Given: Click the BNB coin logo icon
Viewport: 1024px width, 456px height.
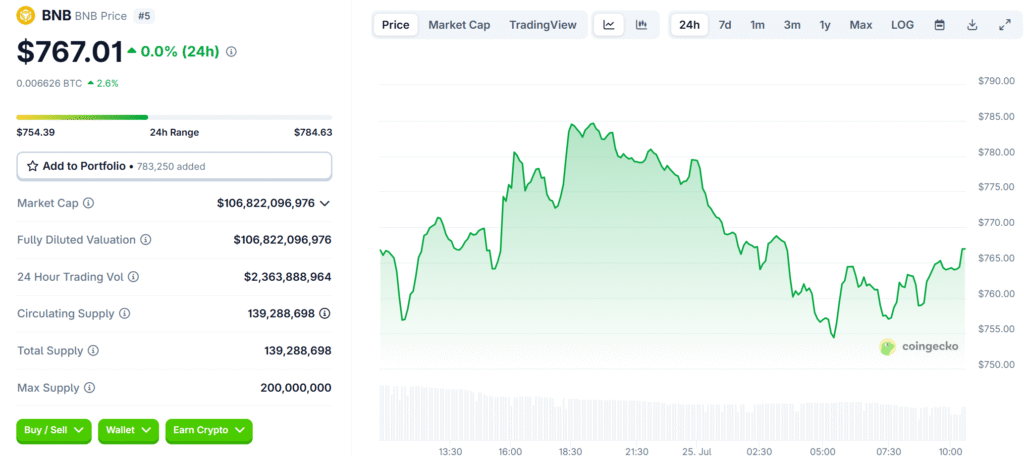Looking at the screenshot, I should pyautogui.click(x=26, y=17).
